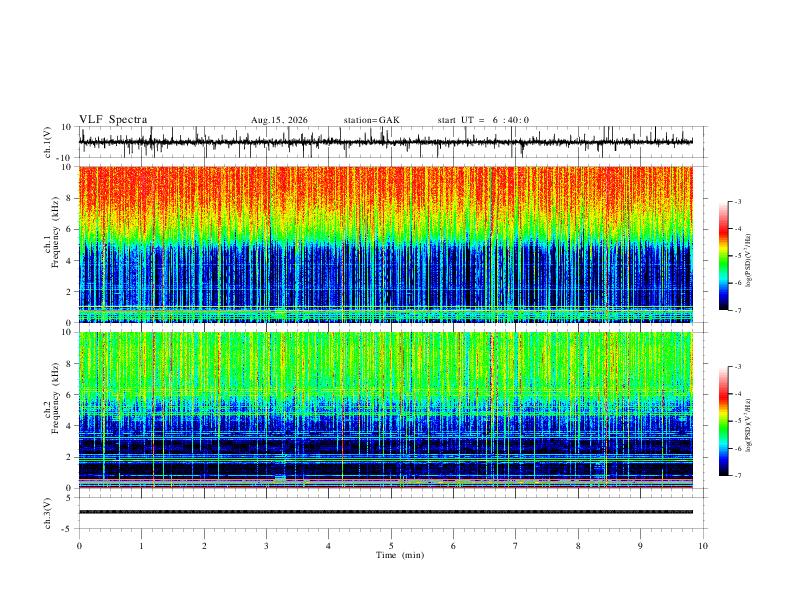792x612 pixels.
Task: Click the ch.3(V) amplitude axis label
Action: pyautogui.click(x=48, y=513)
